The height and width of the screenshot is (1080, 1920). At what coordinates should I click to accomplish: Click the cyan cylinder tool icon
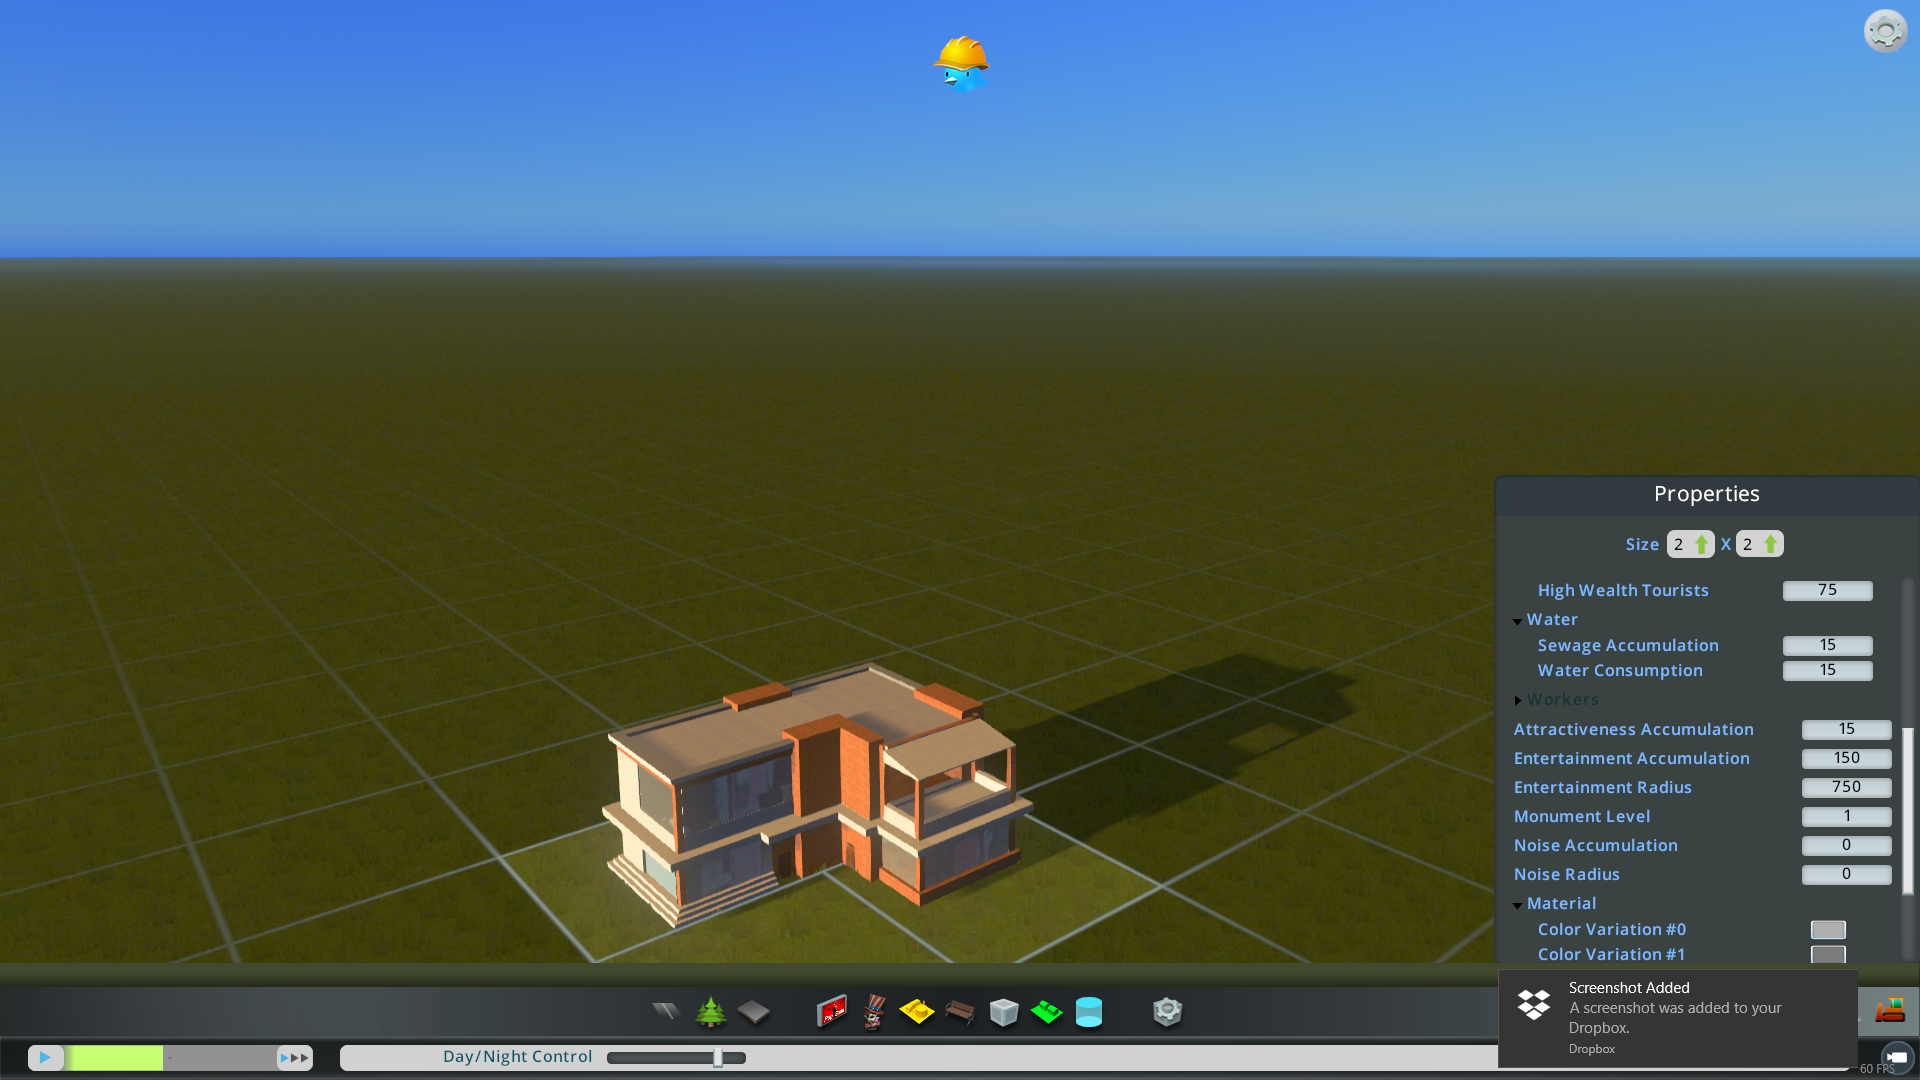point(1089,1012)
